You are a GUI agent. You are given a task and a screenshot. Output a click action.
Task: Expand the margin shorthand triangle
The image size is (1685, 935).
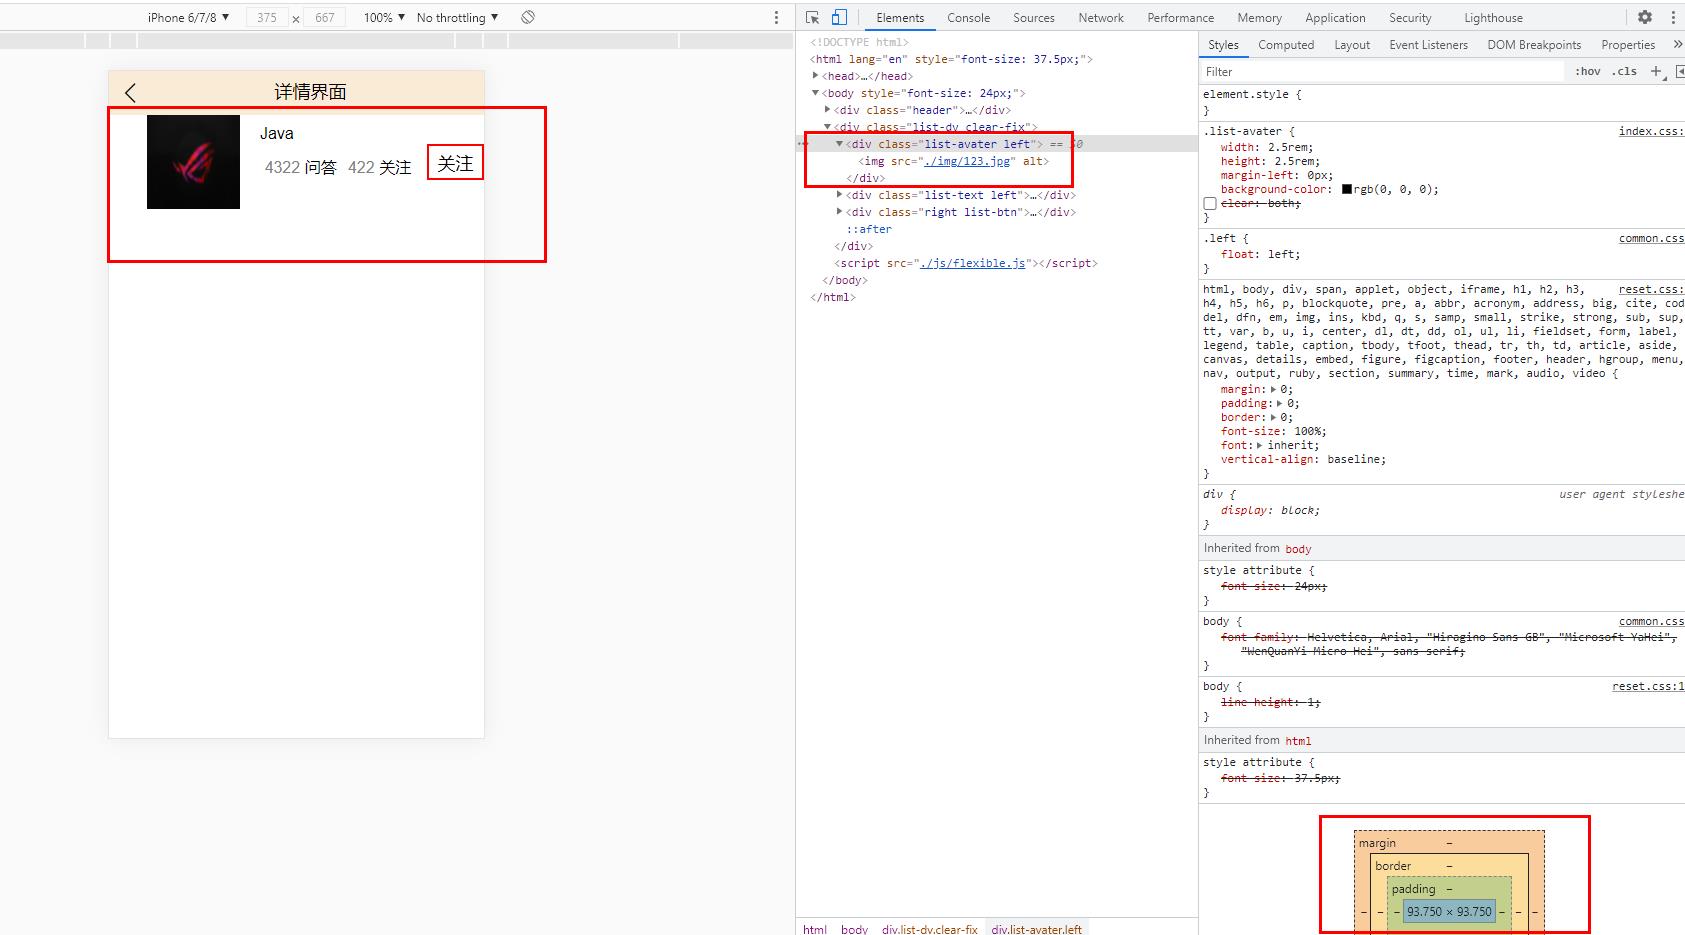click(1273, 389)
